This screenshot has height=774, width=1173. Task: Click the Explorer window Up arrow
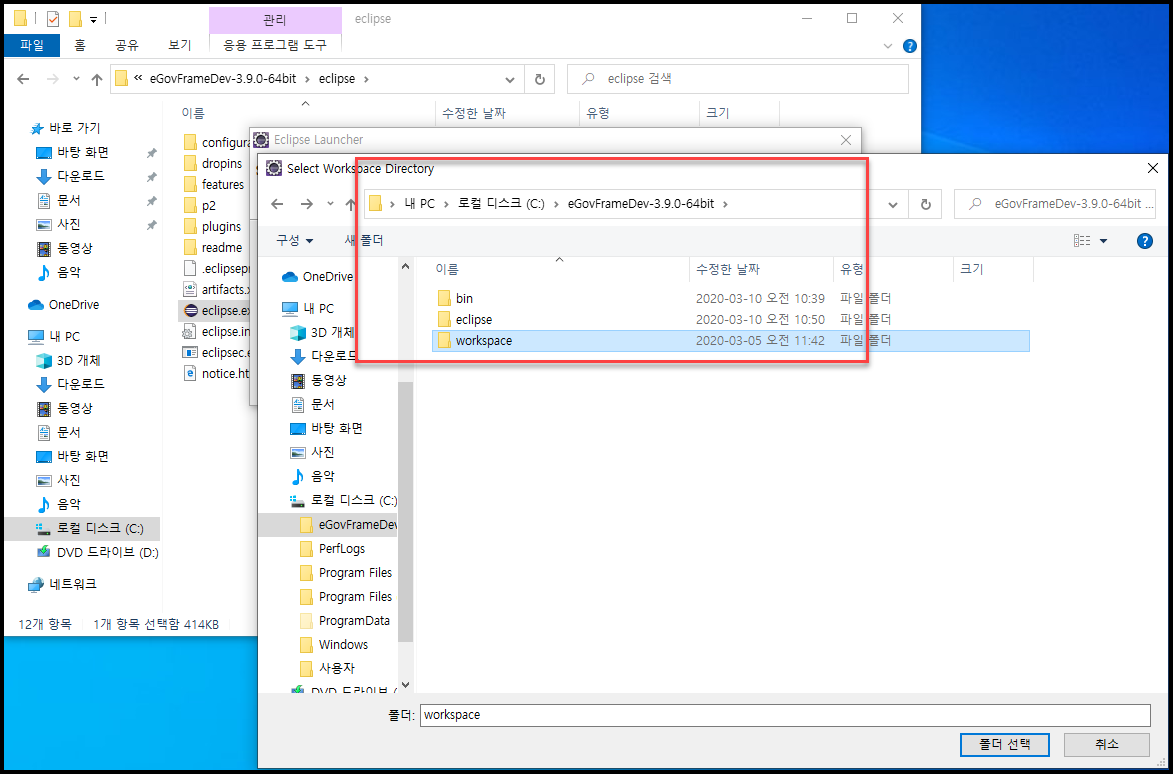(x=97, y=79)
